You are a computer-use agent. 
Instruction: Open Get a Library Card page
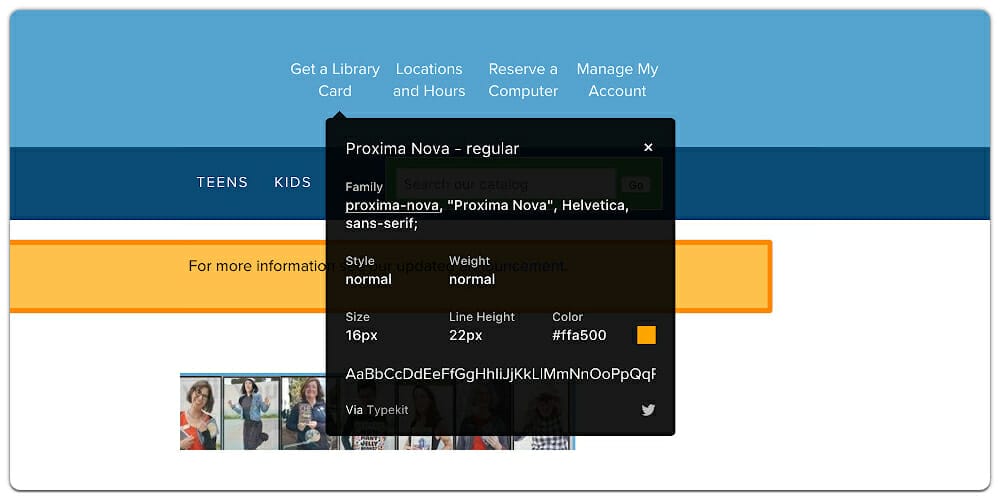pos(335,80)
